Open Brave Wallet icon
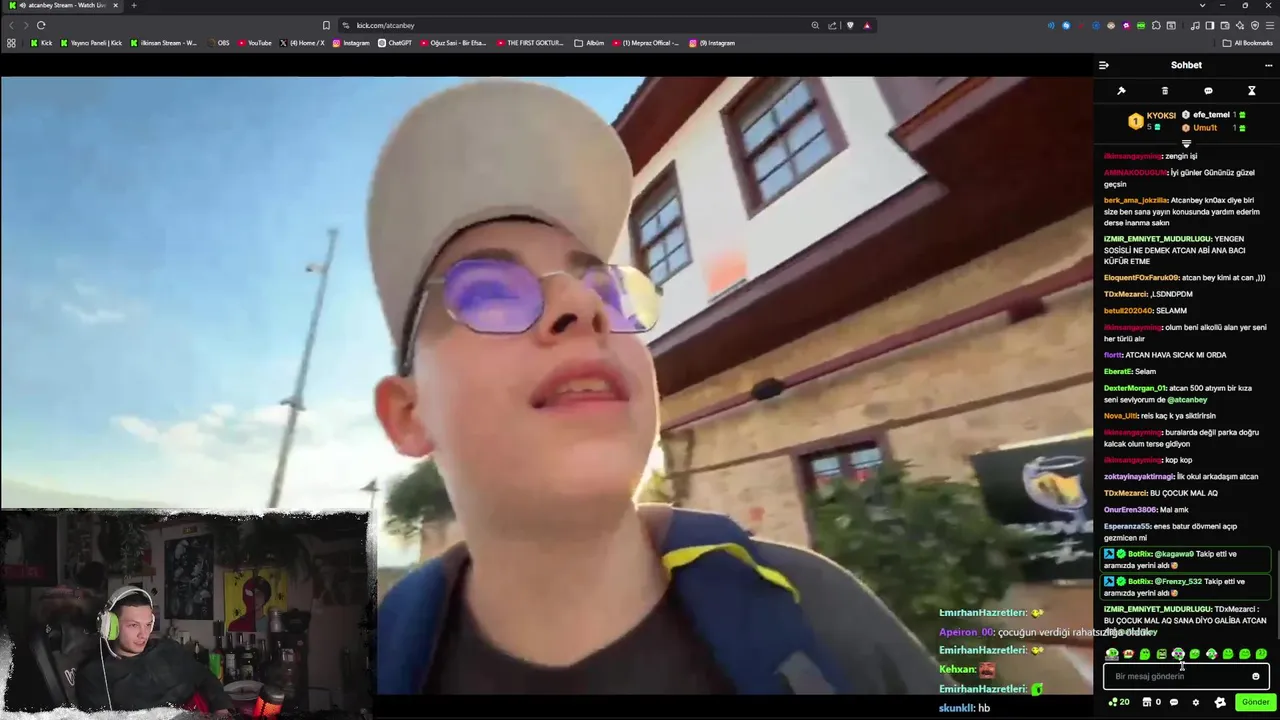Screen dimensions: 1280x720 [1225, 25]
